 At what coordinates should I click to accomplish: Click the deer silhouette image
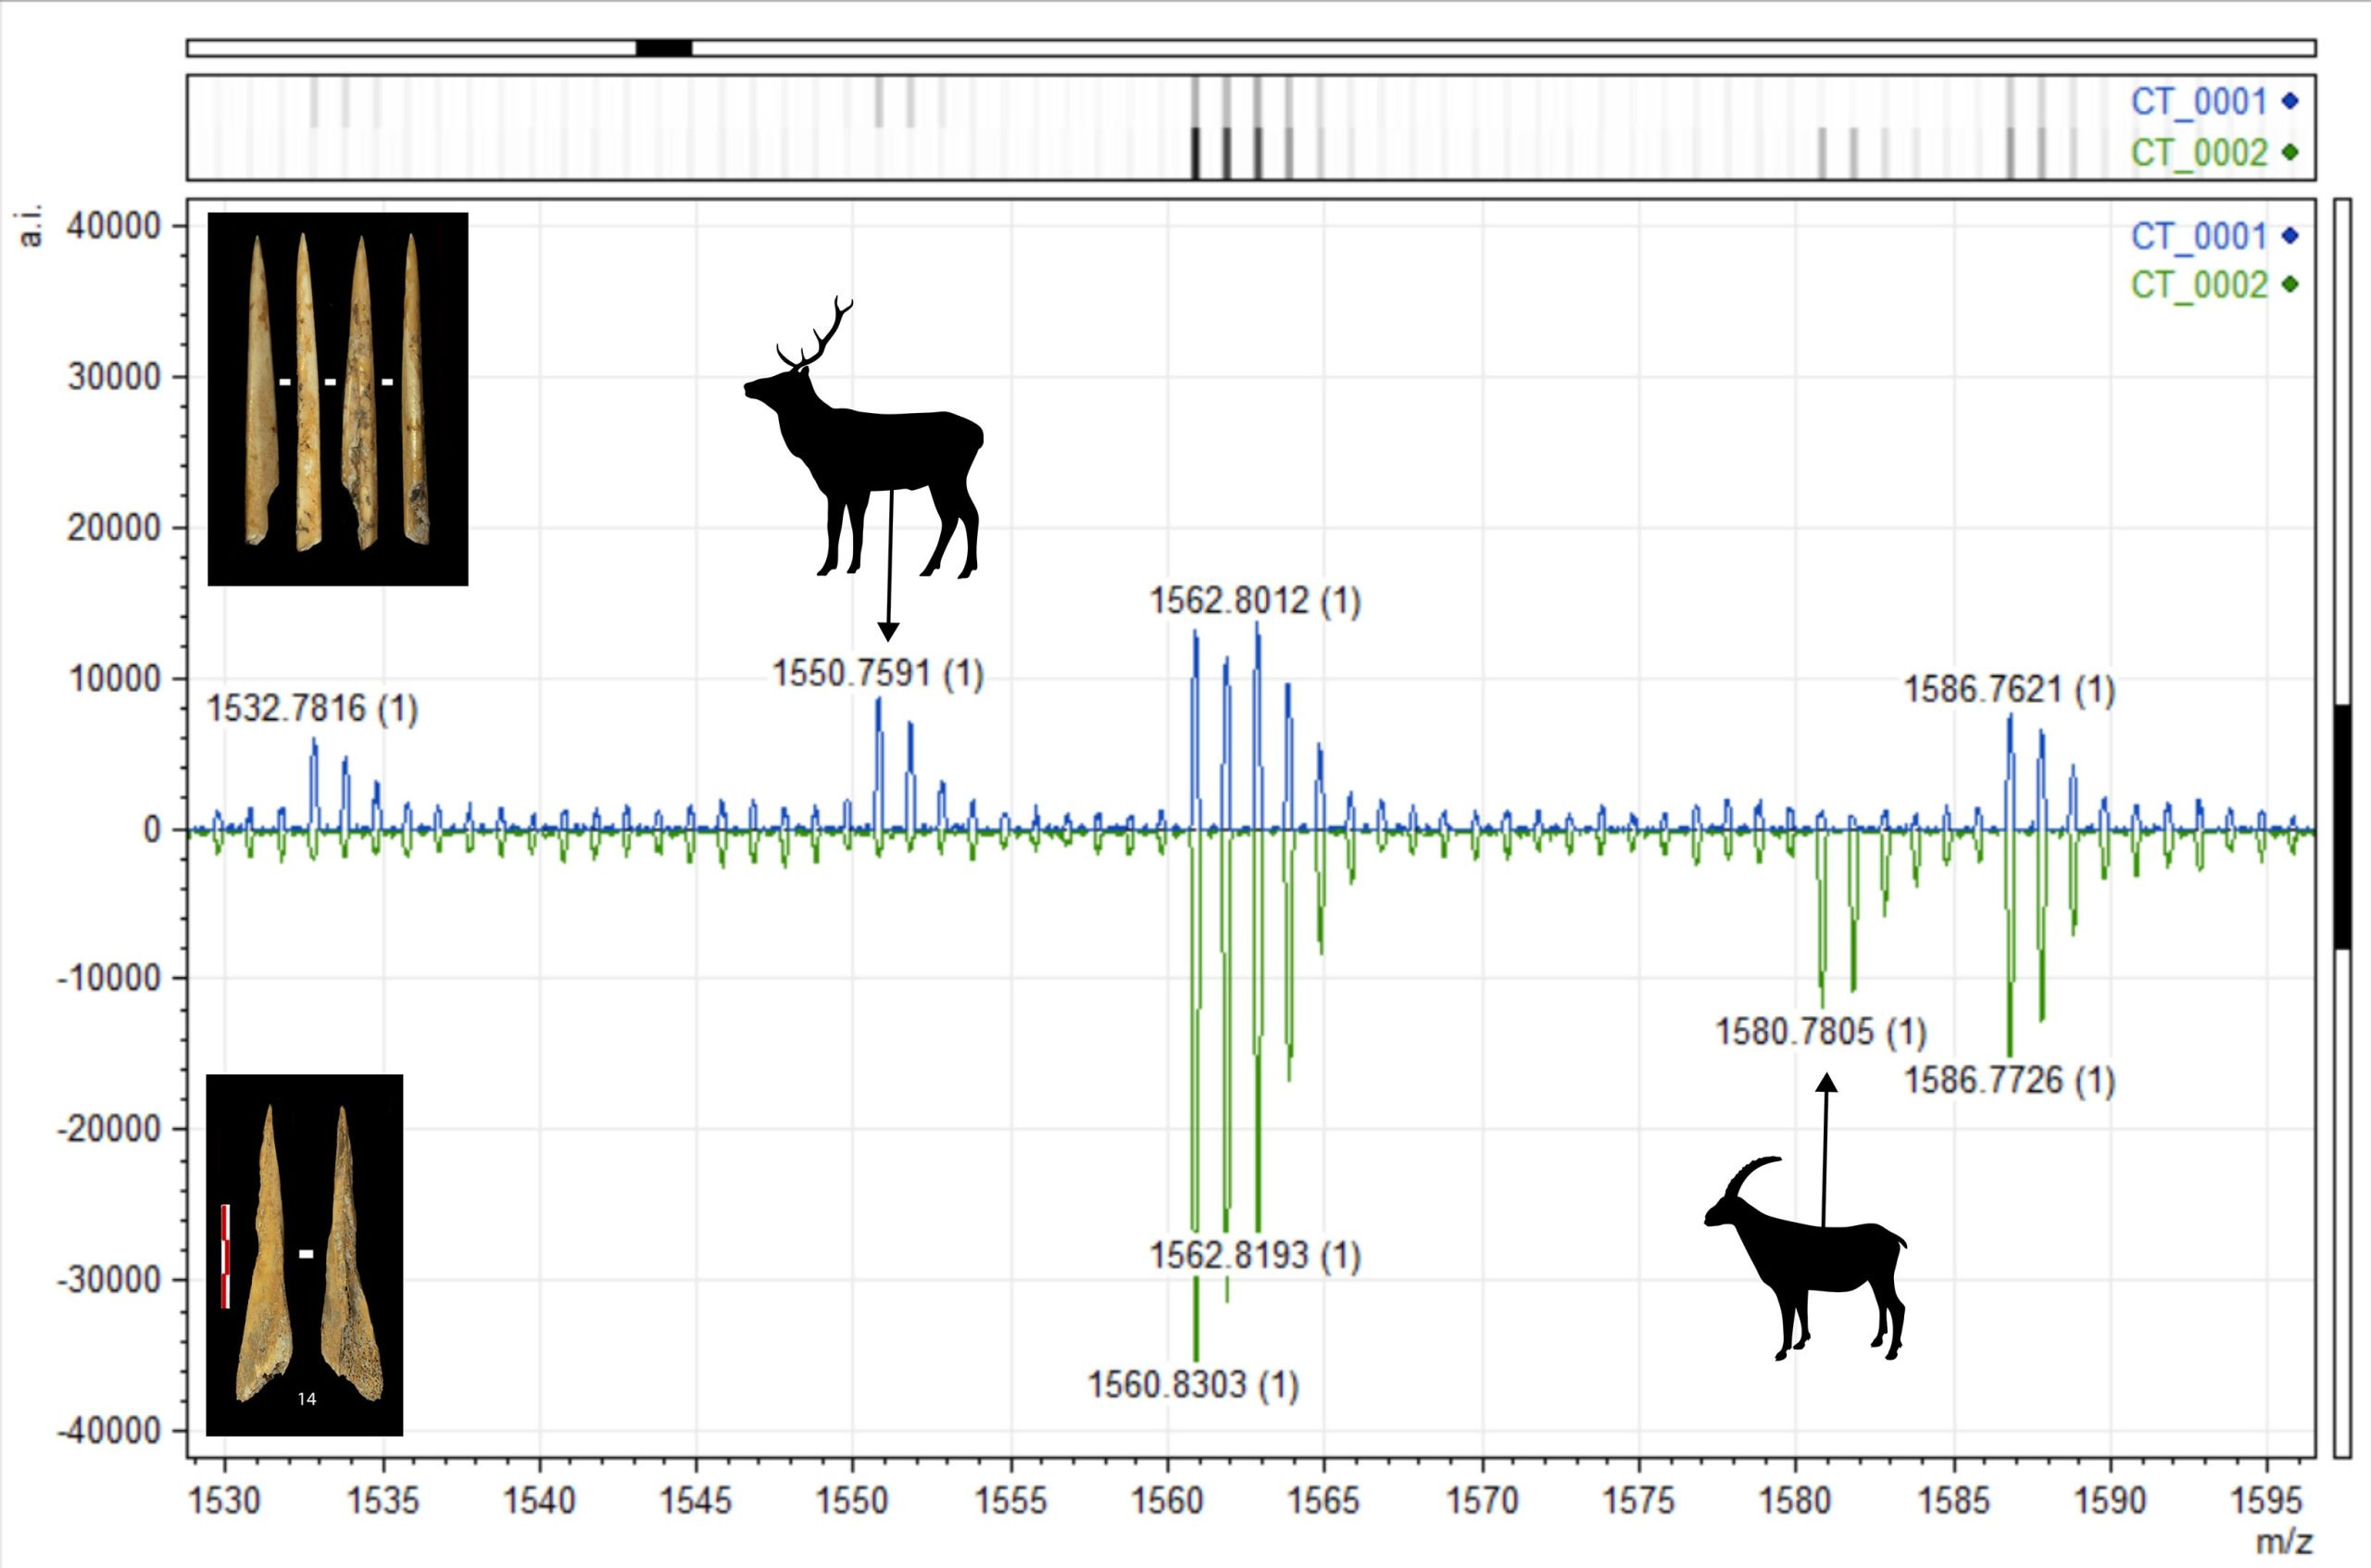click(x=863, y=437)
